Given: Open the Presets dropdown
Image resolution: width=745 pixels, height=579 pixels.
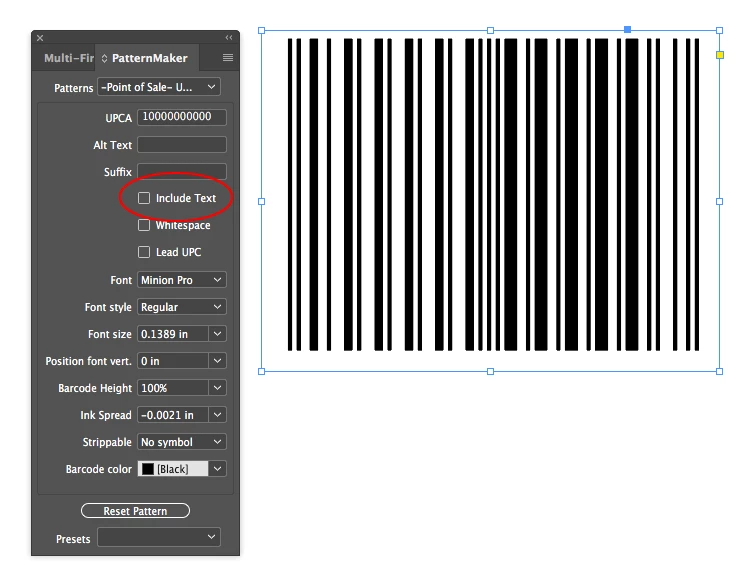Looking at the screenshot, I should 159,538.
